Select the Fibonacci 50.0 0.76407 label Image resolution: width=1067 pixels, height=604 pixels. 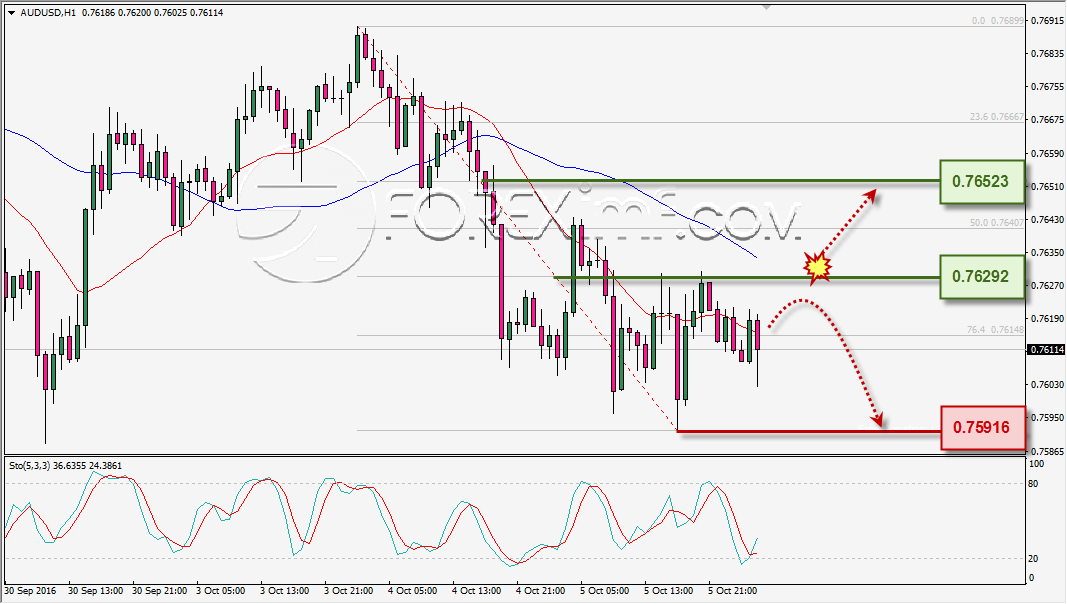996,222
